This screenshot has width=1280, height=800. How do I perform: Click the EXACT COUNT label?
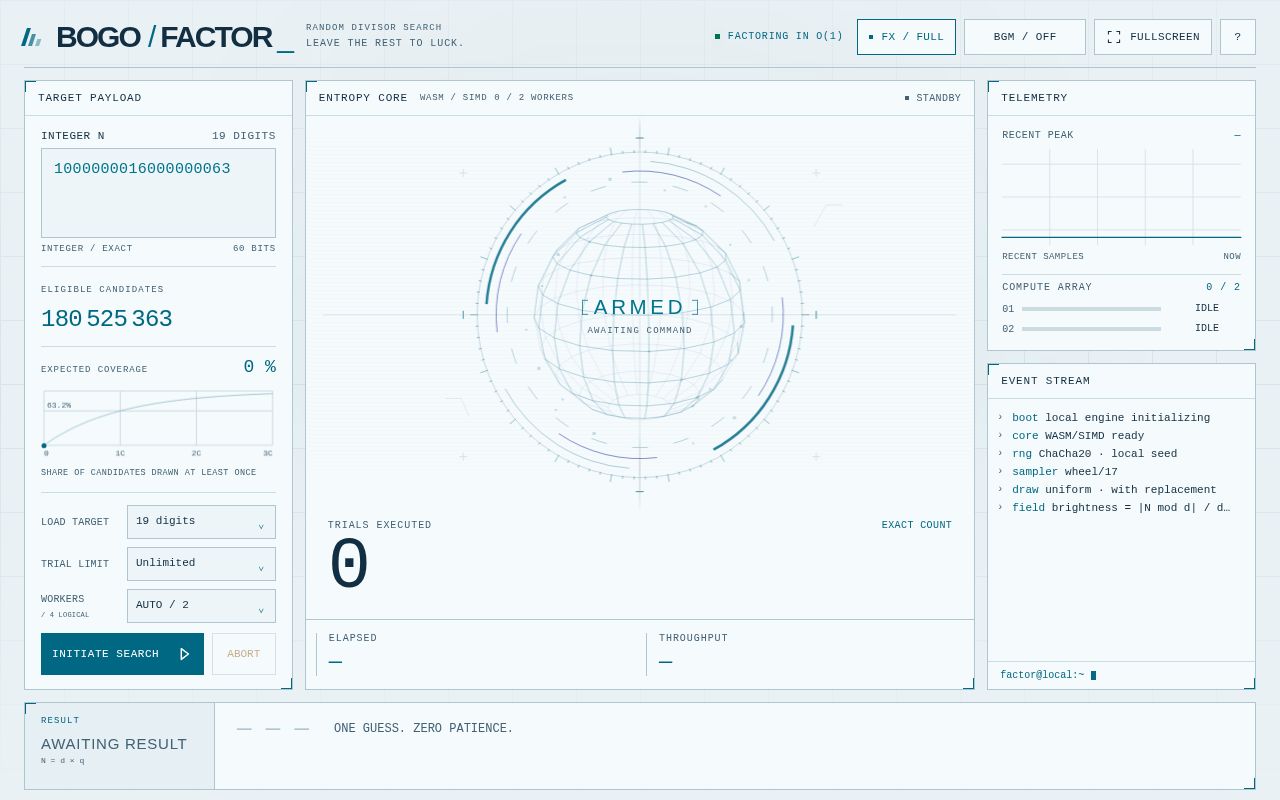[917, 525]
